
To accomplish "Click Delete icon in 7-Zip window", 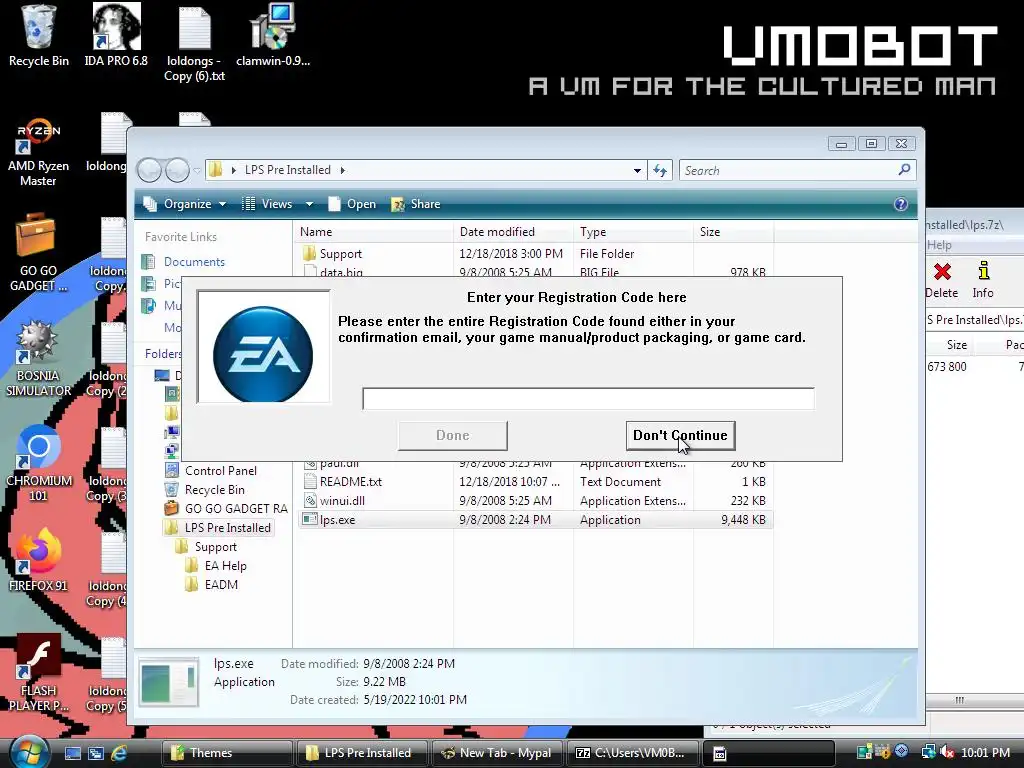I will [942, 280].
